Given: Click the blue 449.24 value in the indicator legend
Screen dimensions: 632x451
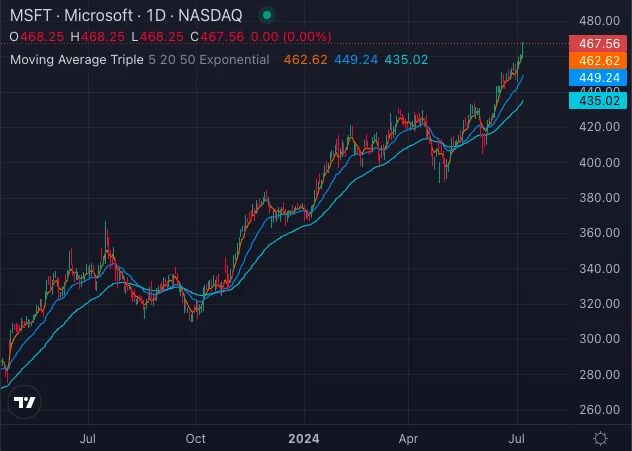Looking at the screenshot, I should tap(356, 59).
